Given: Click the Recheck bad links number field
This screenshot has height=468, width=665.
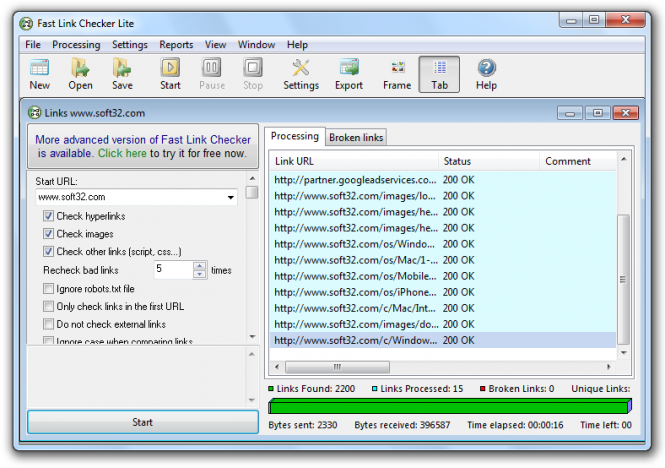Looking at the screenshot, I should point(174,270).
